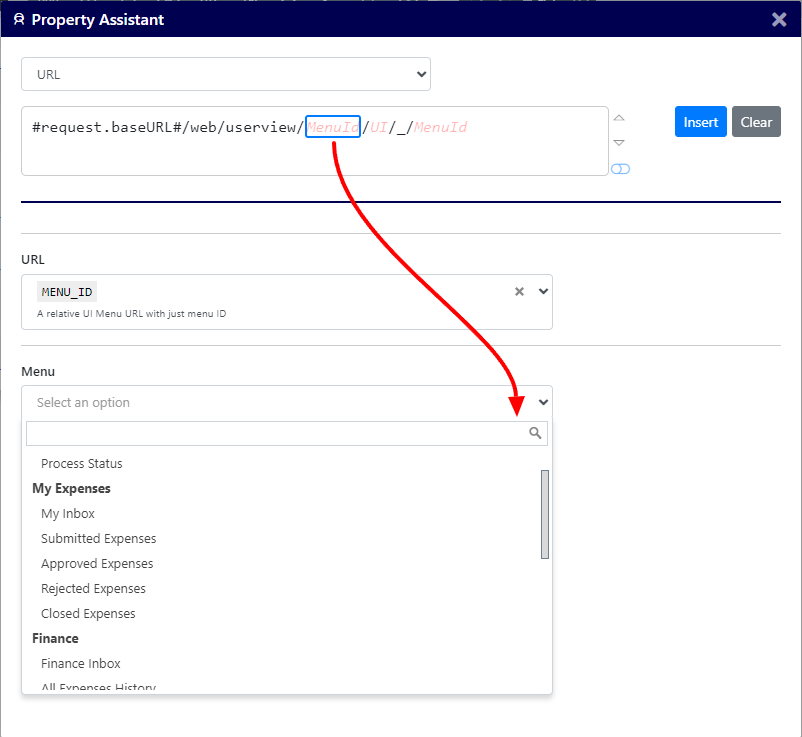Select 'Process Status' from the menu list
The image size is (802, 737).
coord(81,464)
